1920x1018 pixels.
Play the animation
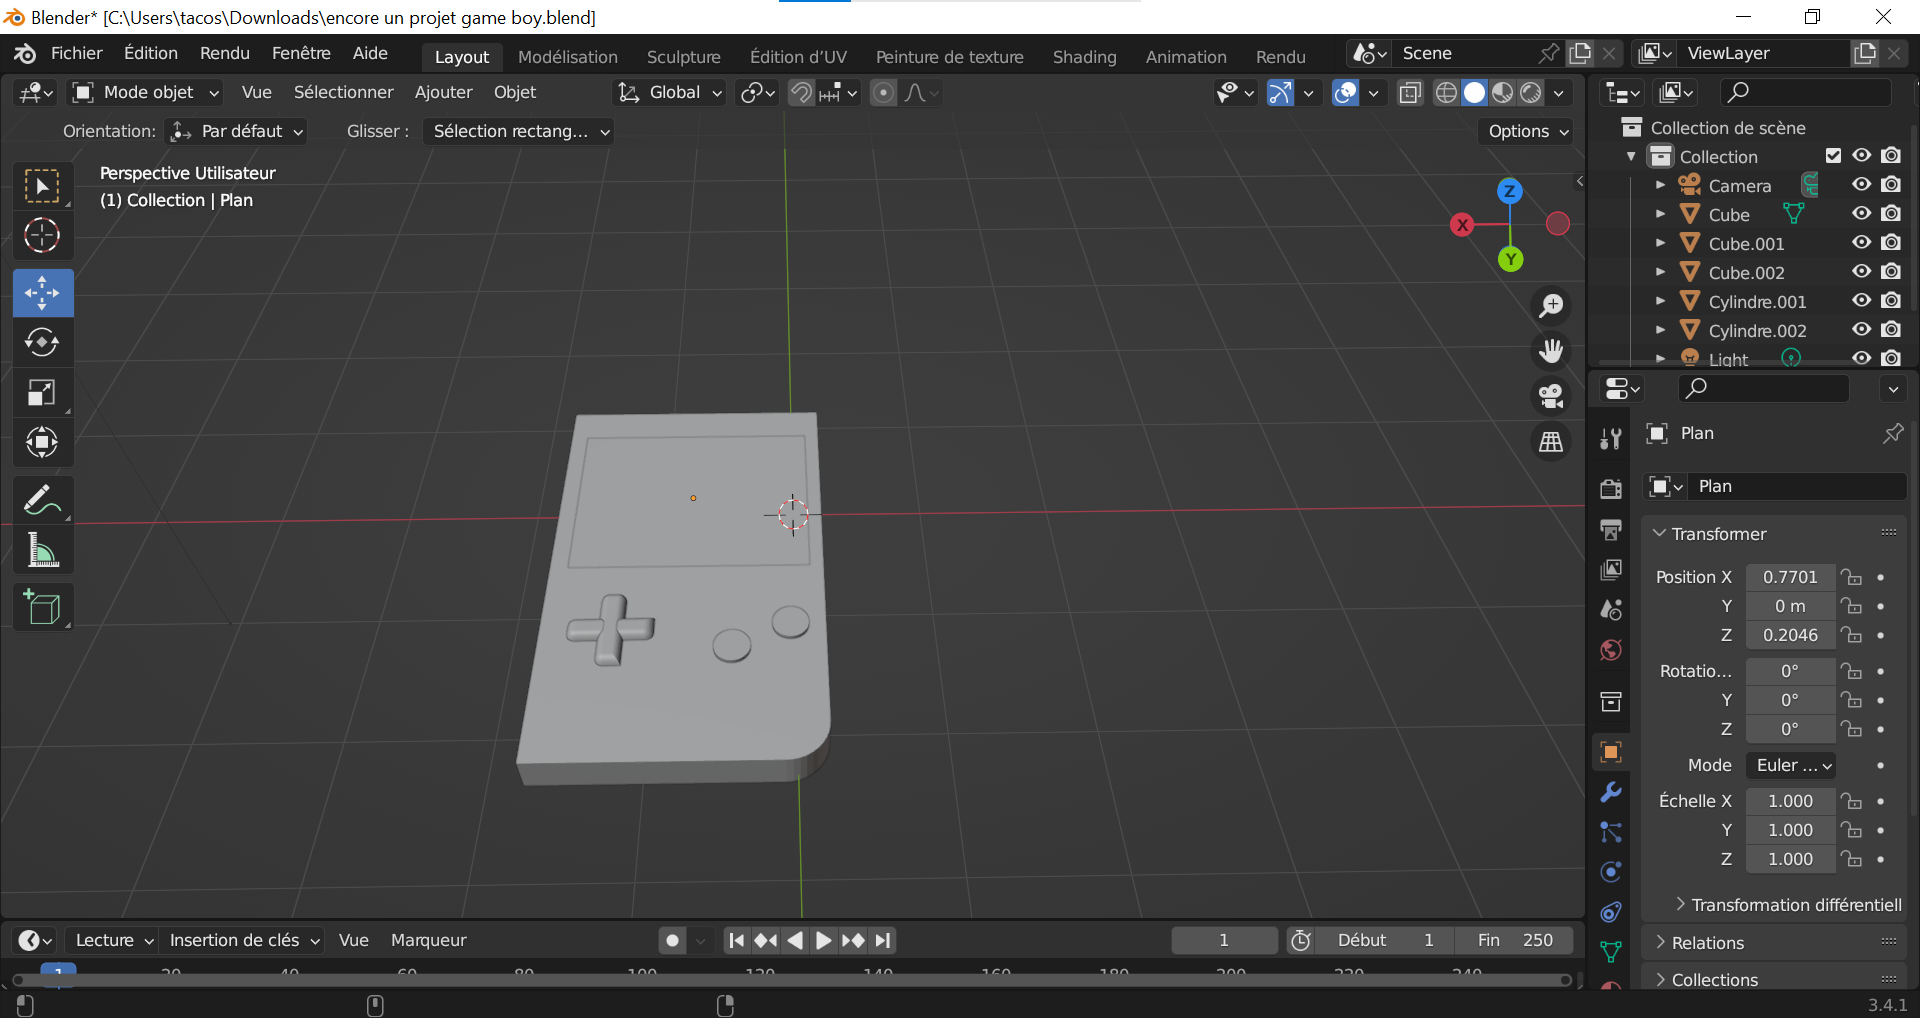[822, 940]
